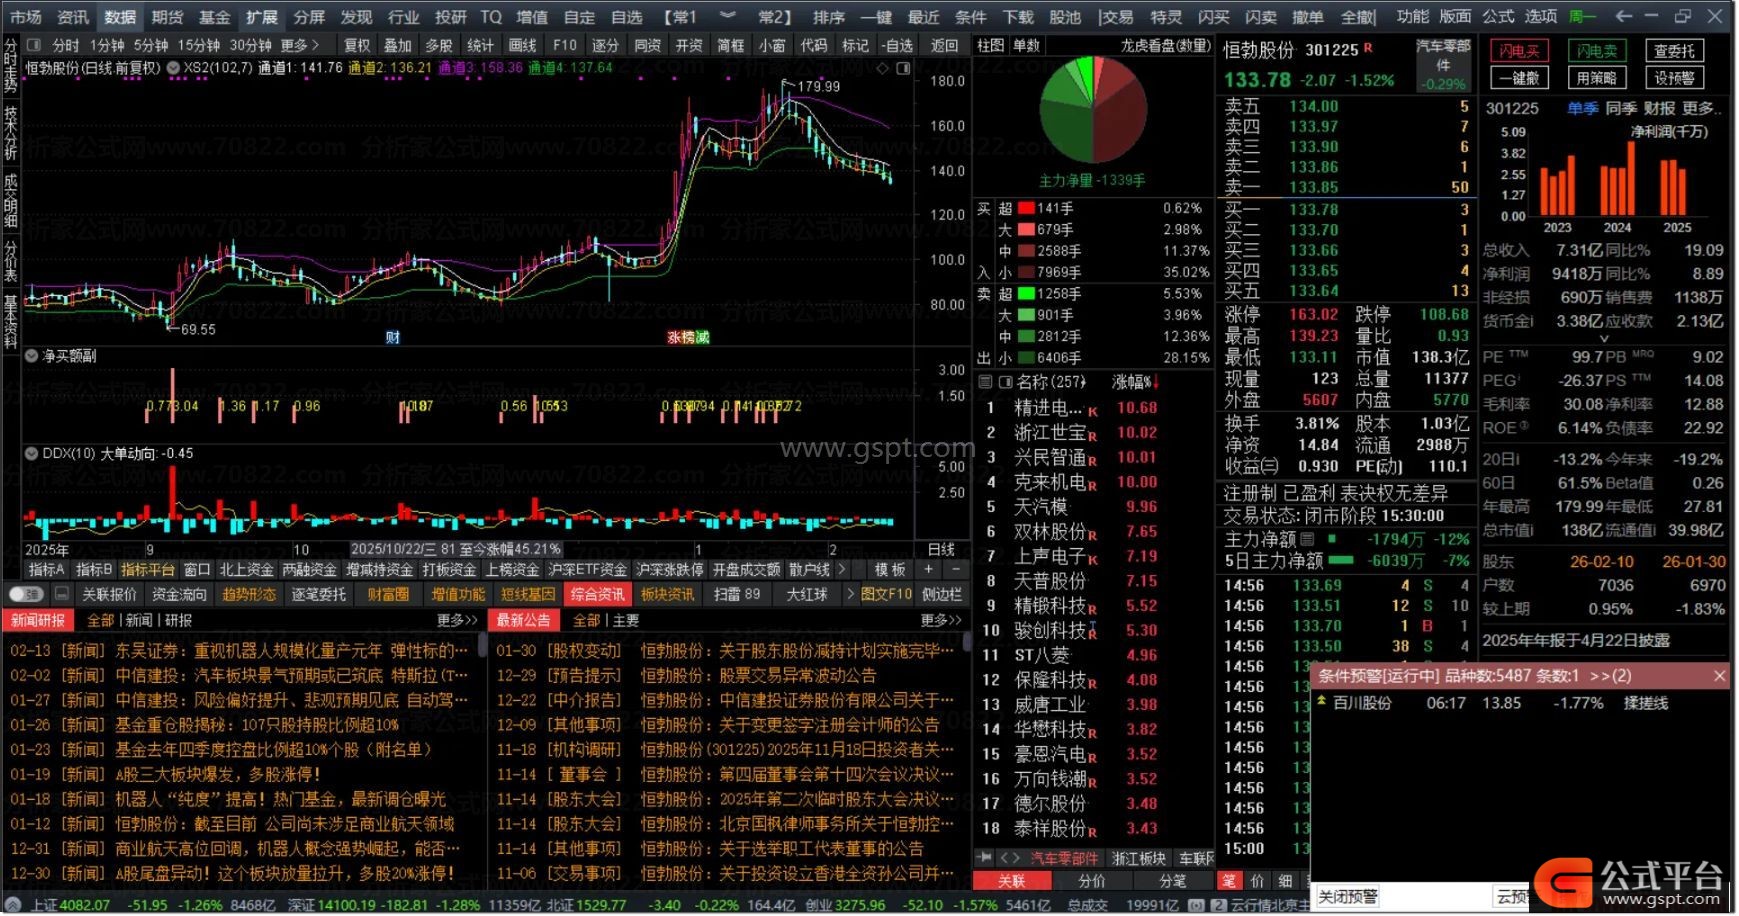The image size is (1739, 916).
Task: Click the pin icon left of 汽车零部件 tab
Action: tap(985, 858)
